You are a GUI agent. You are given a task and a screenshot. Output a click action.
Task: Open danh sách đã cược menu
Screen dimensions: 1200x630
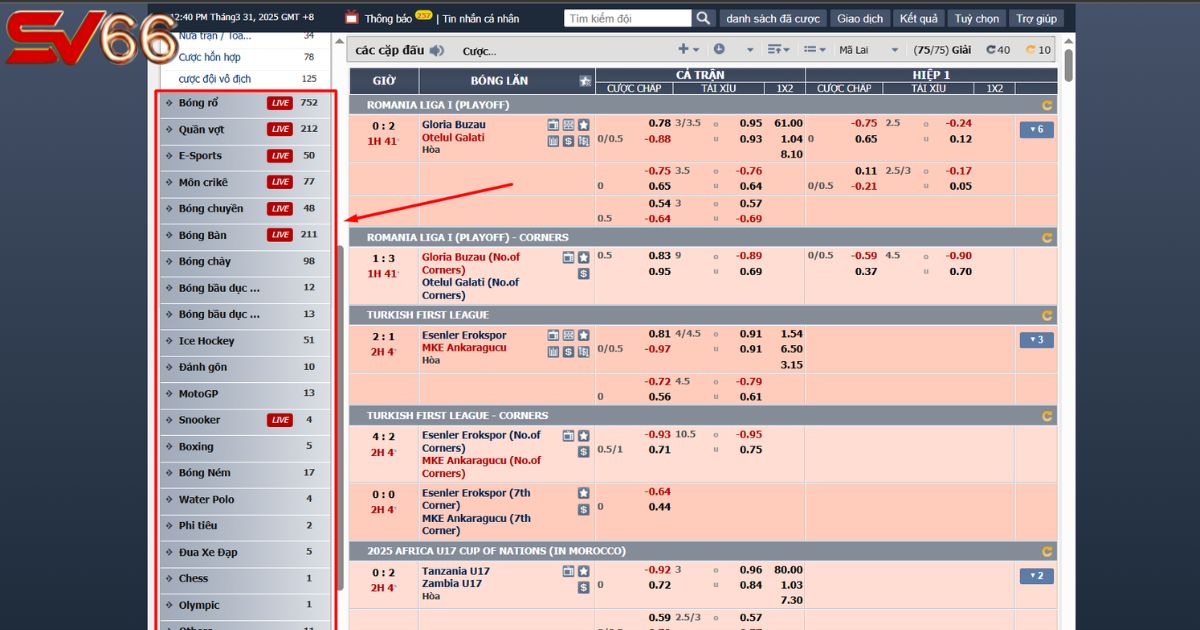point(772,18)
